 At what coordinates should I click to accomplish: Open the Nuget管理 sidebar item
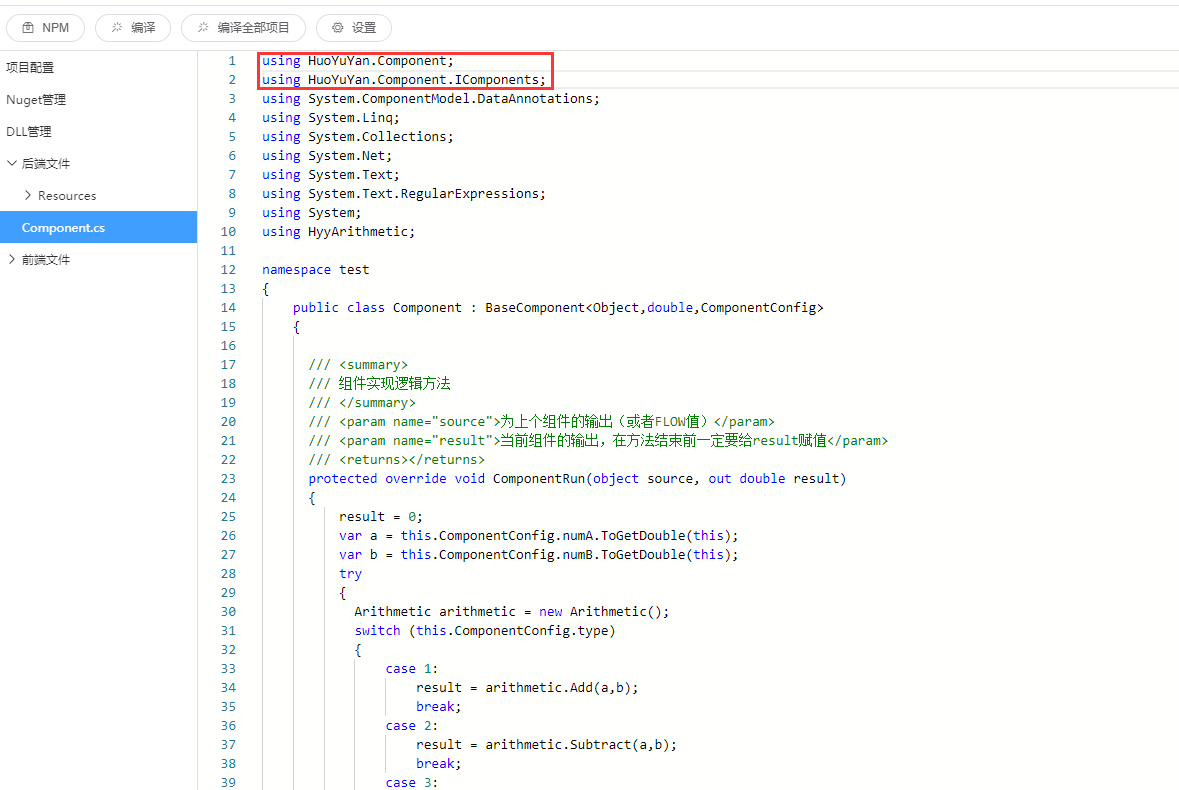36,100
